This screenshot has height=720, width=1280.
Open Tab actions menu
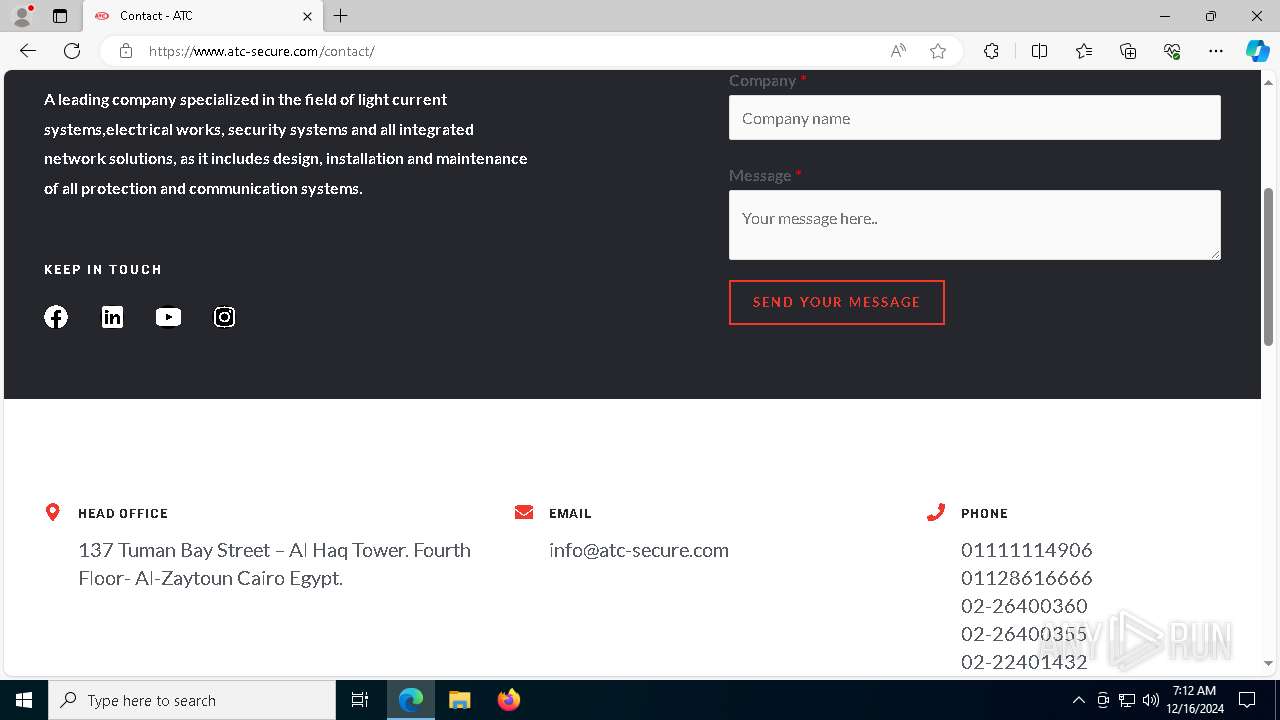point(60,16)
